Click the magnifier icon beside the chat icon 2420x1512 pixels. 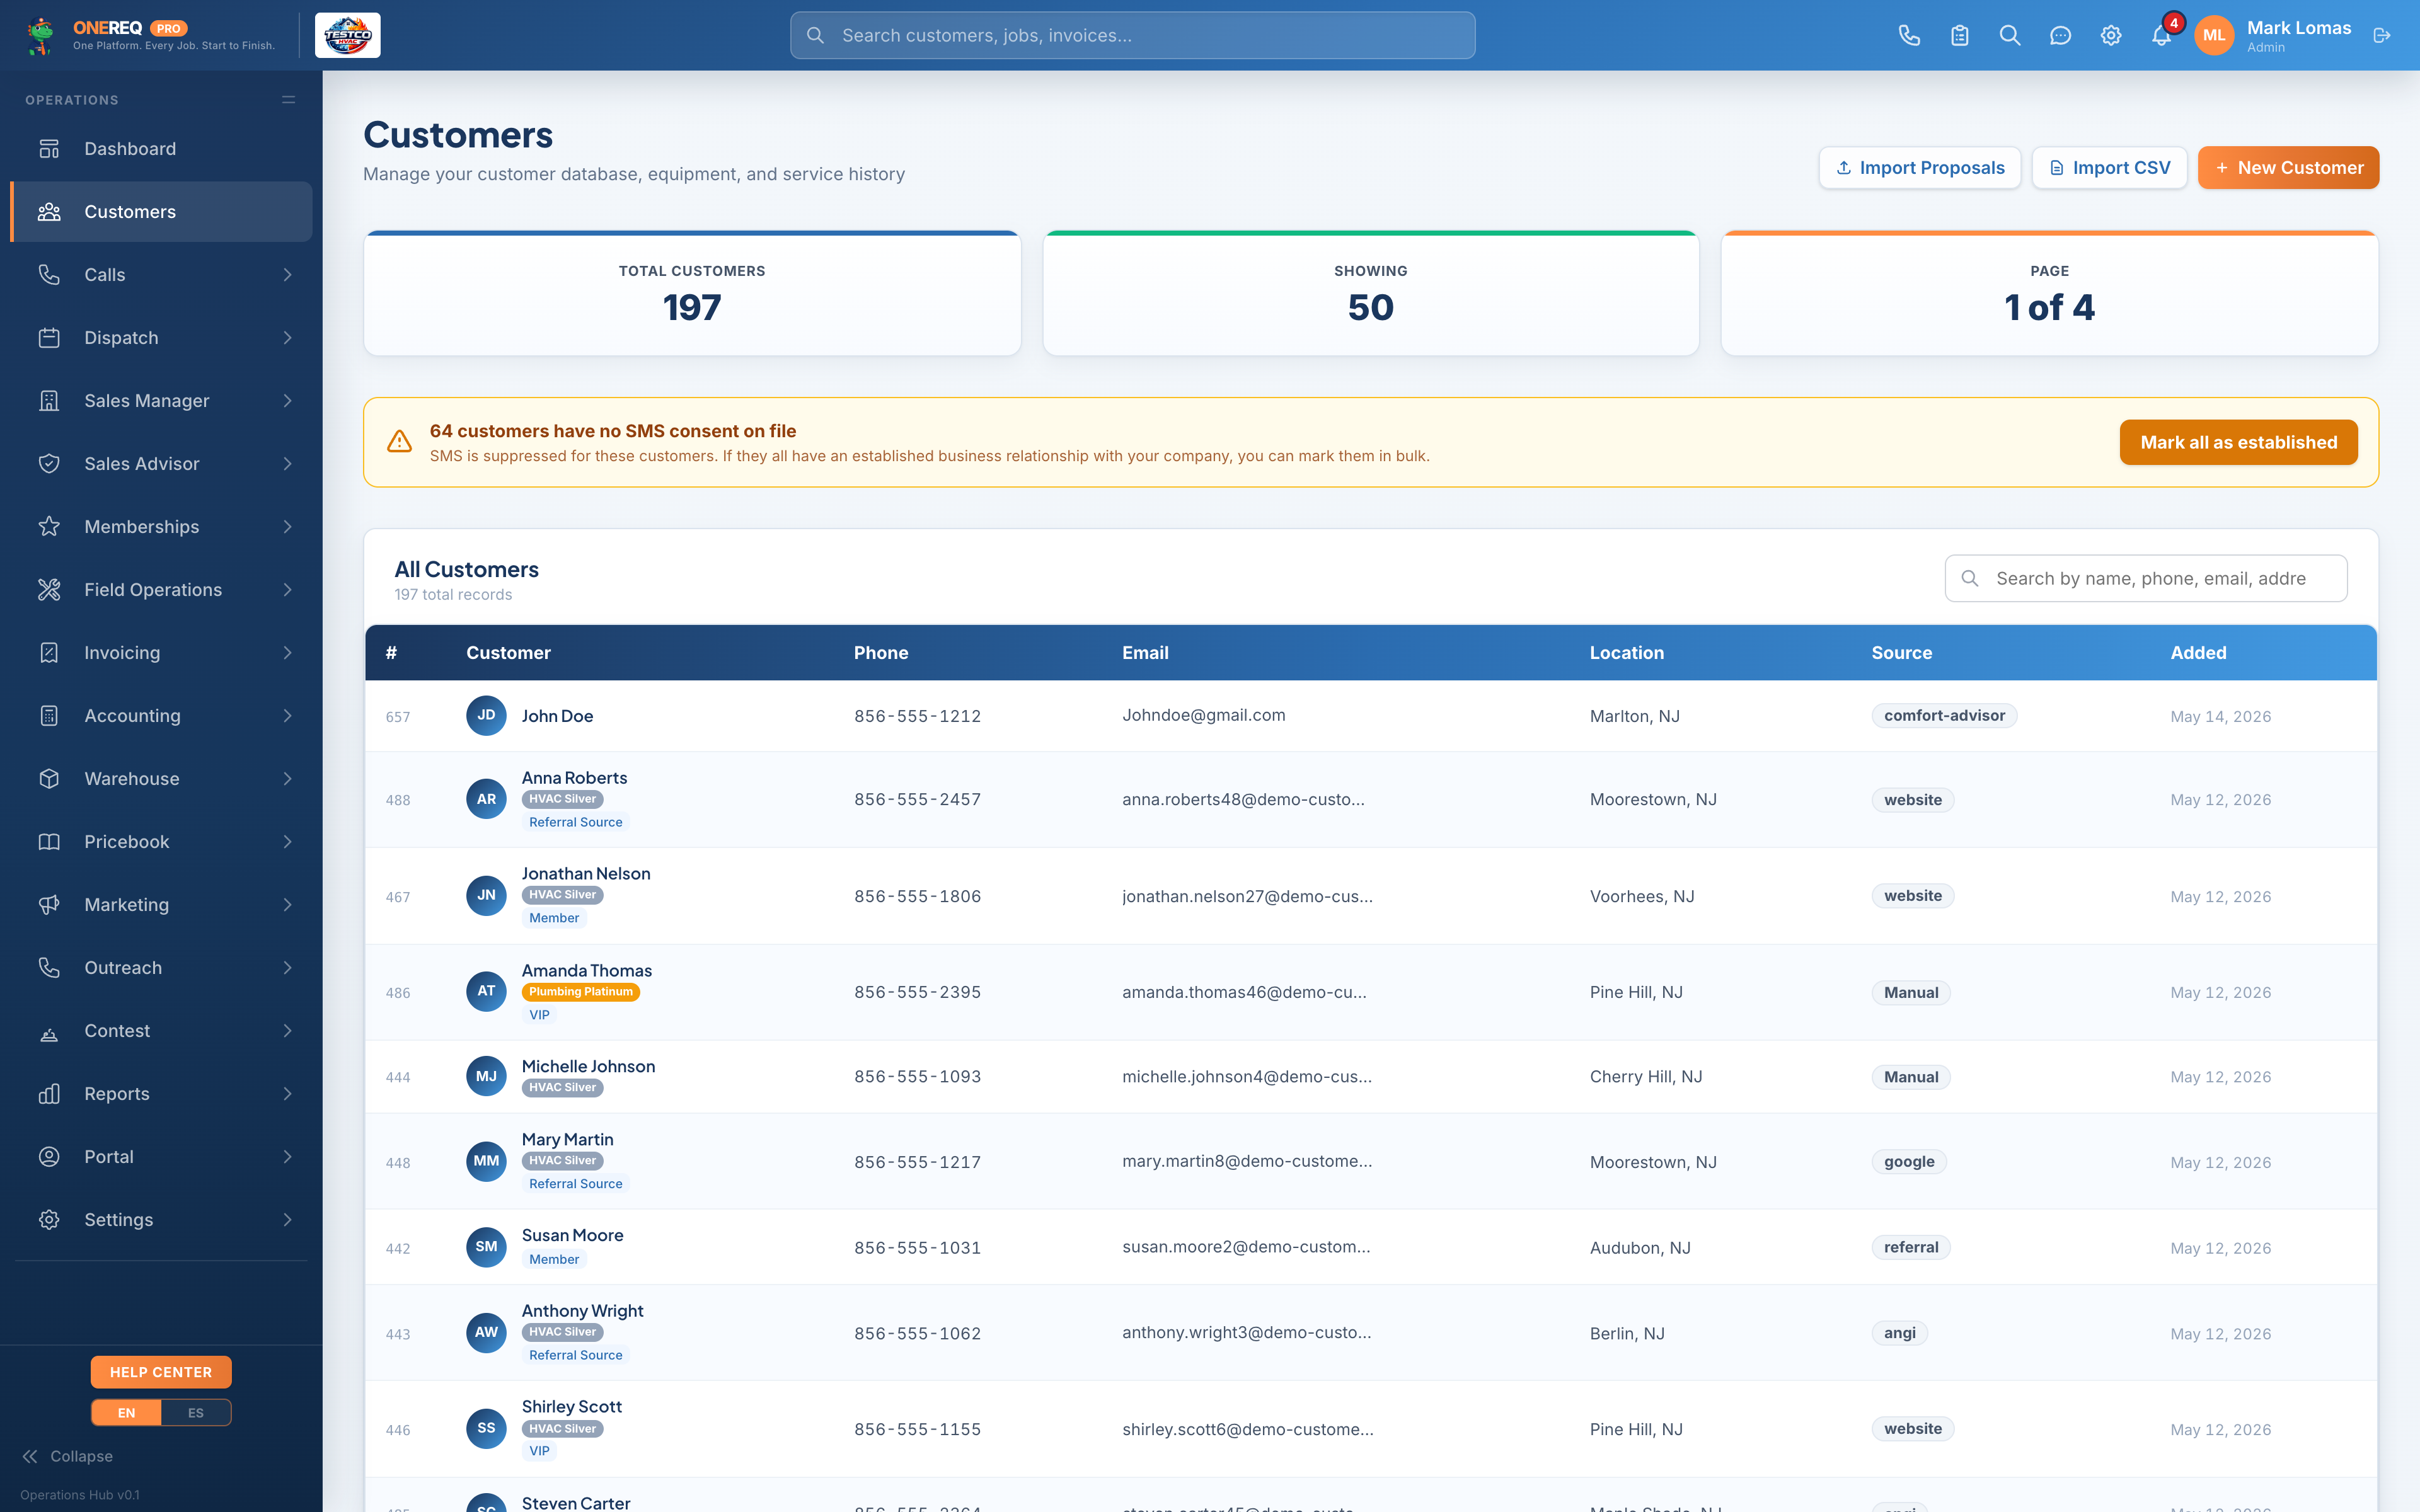[x=2009, y=36]
